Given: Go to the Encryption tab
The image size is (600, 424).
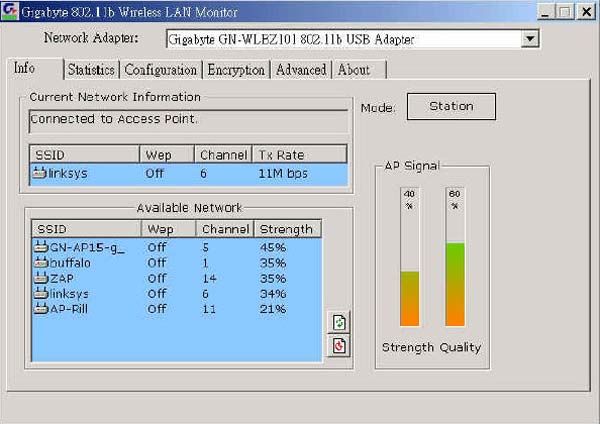Looking at the screenshot, I should pyautogui.click(x=236, y=70).
